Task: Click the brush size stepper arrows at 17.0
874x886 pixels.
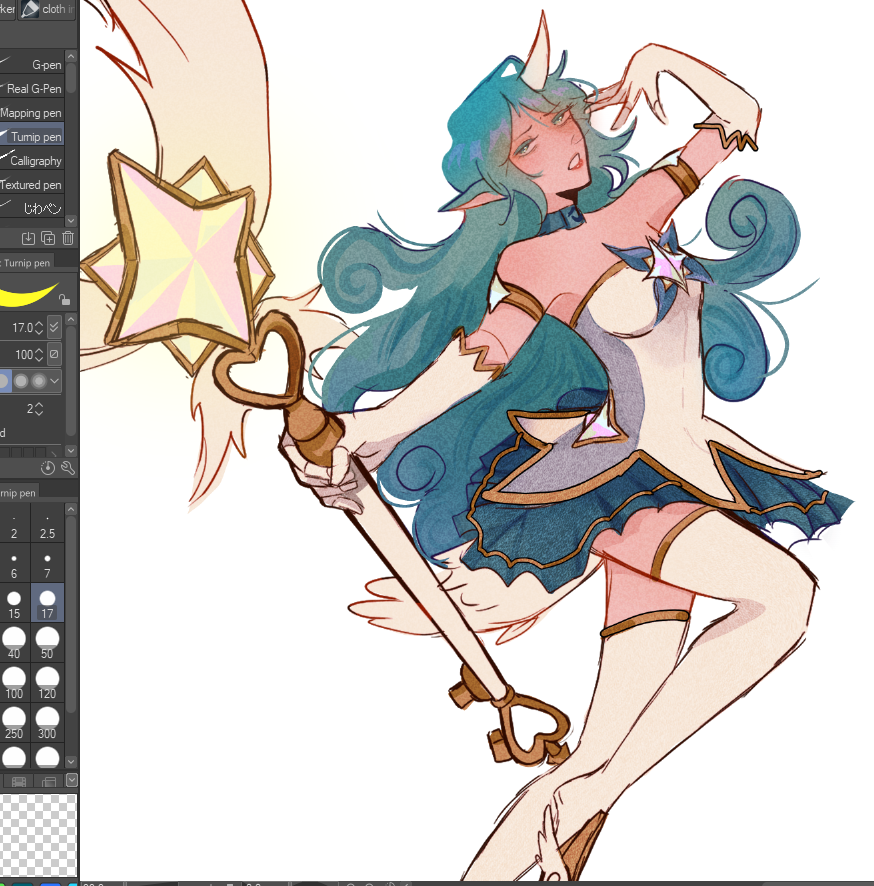Action: pyautogui.click(x=39, y=328)
